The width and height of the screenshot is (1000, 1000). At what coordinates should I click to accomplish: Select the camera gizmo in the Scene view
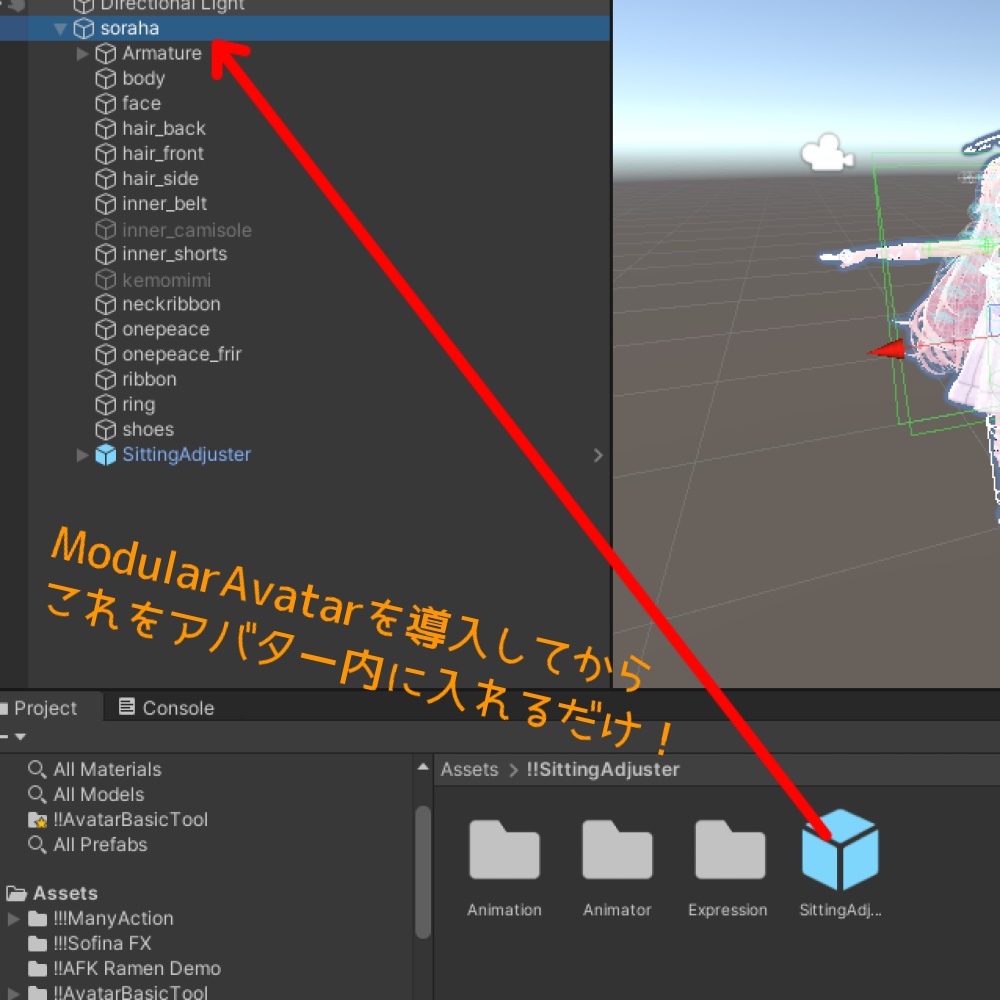click(827, 152)
